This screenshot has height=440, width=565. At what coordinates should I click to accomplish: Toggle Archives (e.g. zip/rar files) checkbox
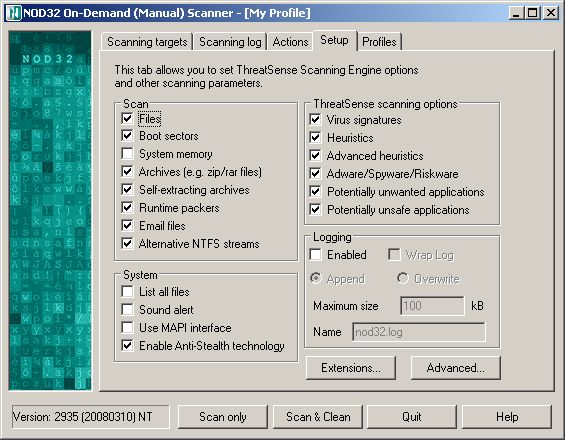(x=127, y=172)
